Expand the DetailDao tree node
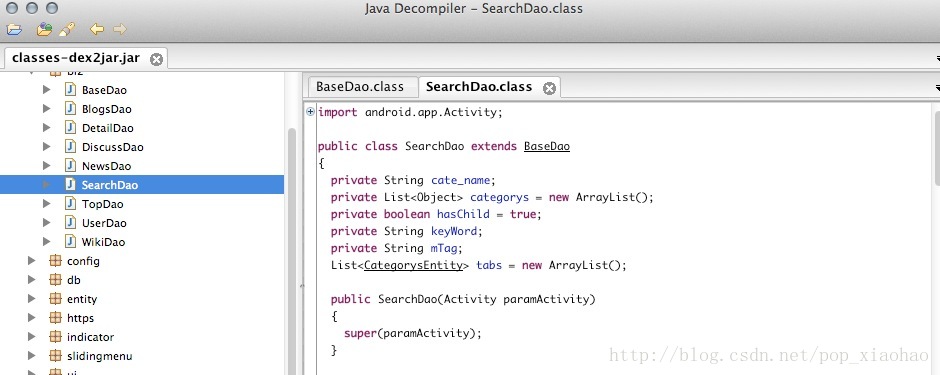The height and width of the screenshot is (375, 940). coord(47,128)
